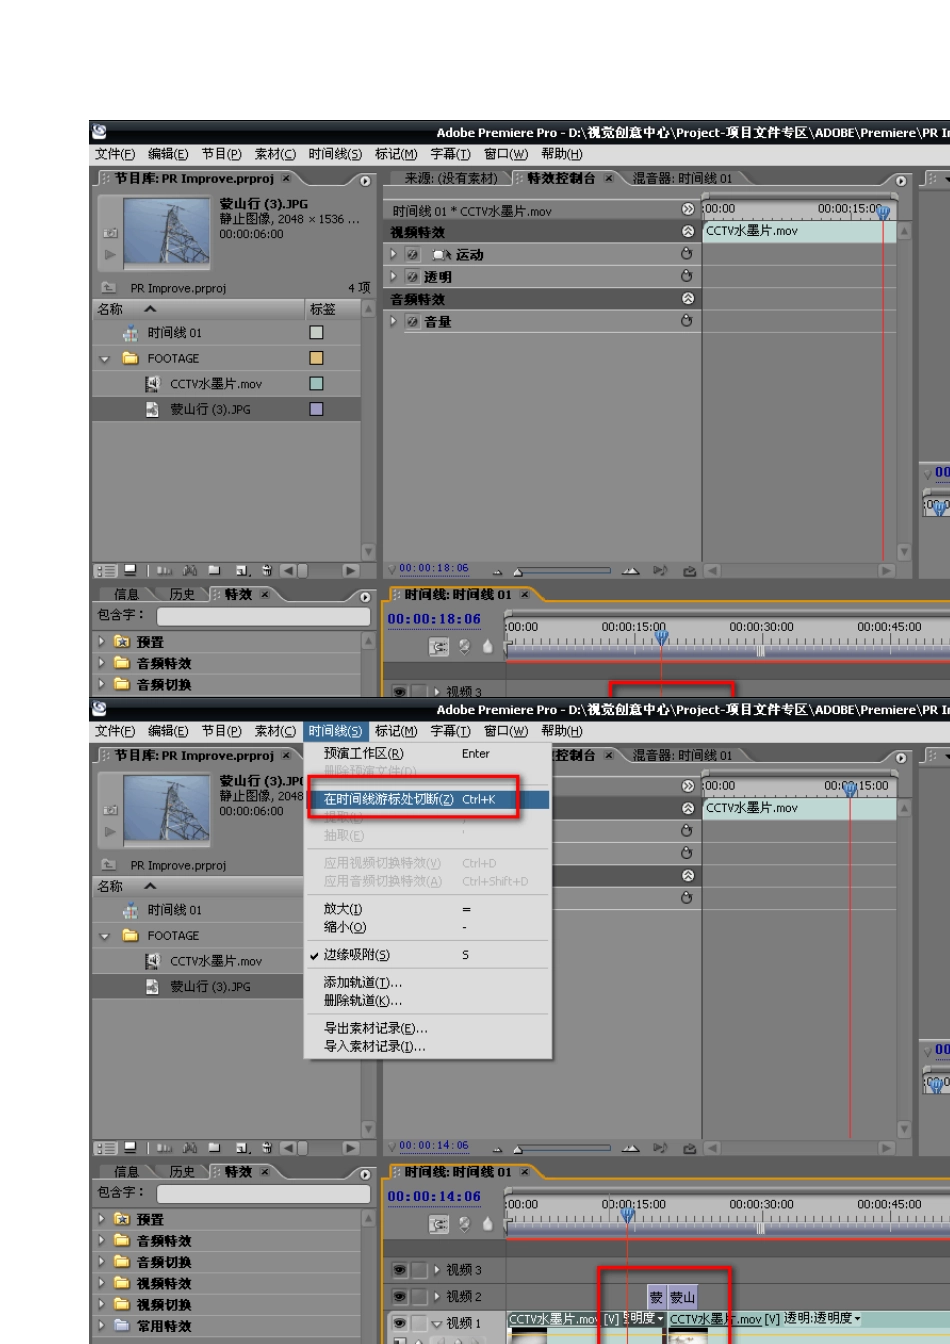Hide 视频 3 track via eye icon lower window

(400, 1270)
